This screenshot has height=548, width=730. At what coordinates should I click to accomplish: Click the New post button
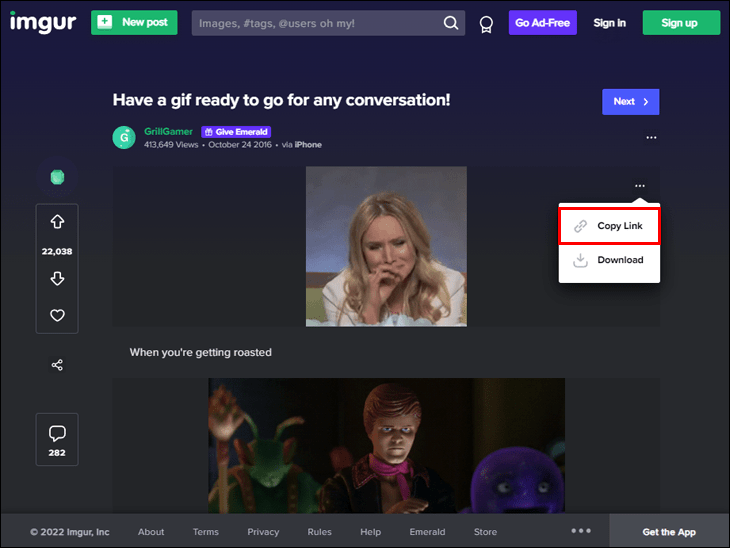click(x=134, y=22)
